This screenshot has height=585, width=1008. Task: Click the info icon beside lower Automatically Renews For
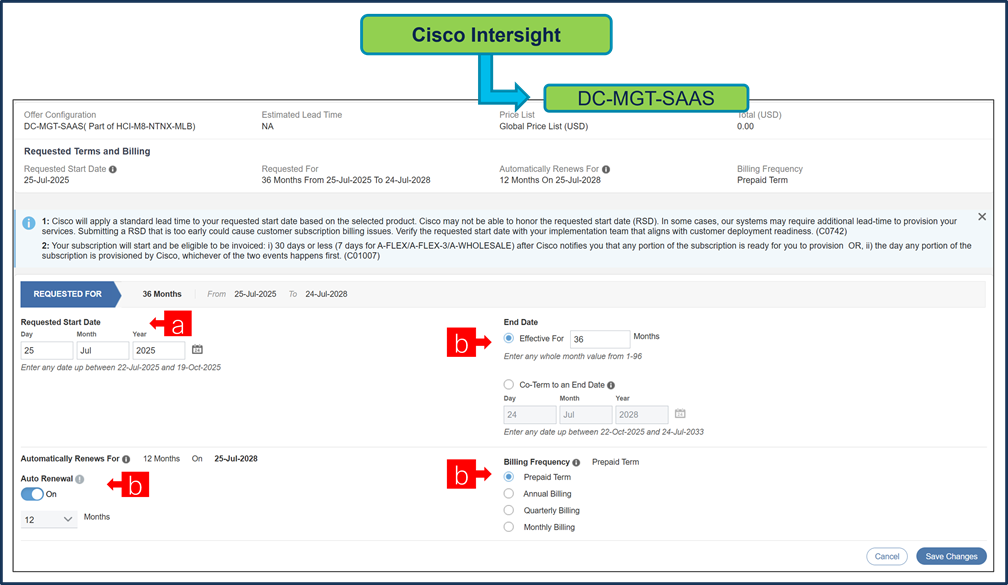127,459
